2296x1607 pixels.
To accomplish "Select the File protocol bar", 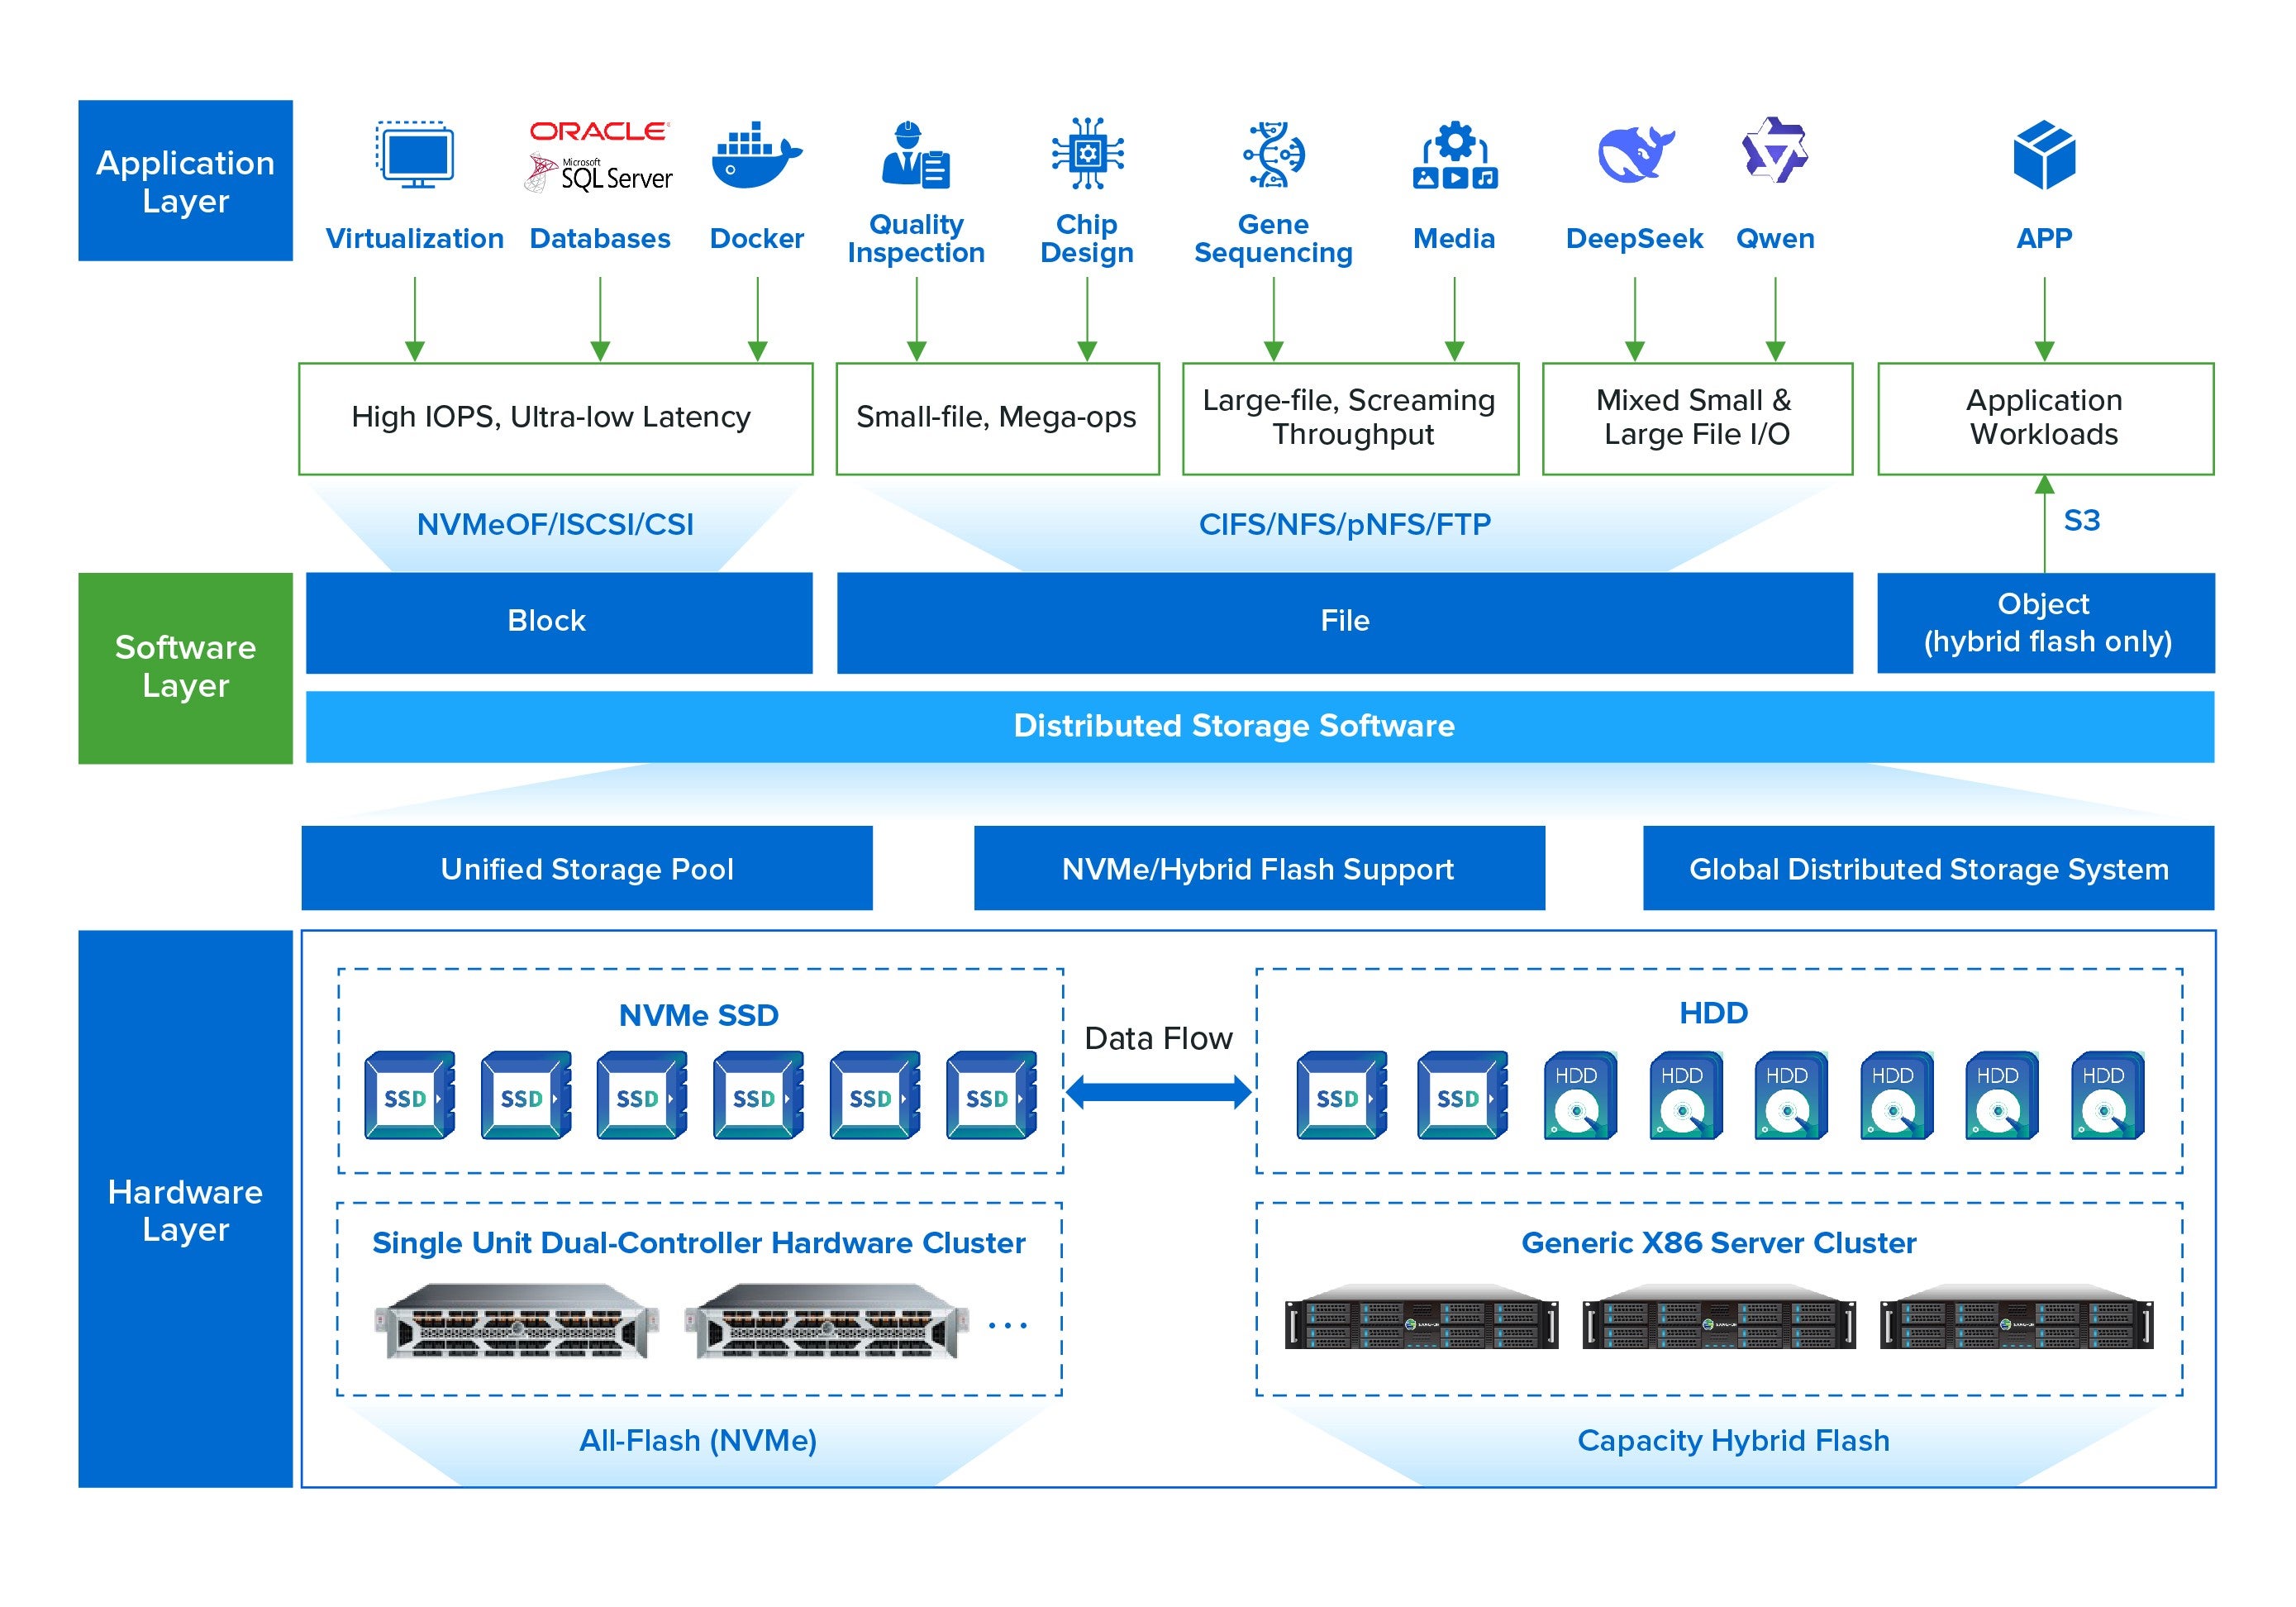I will pyautogui.click(x=1343, y=620).
